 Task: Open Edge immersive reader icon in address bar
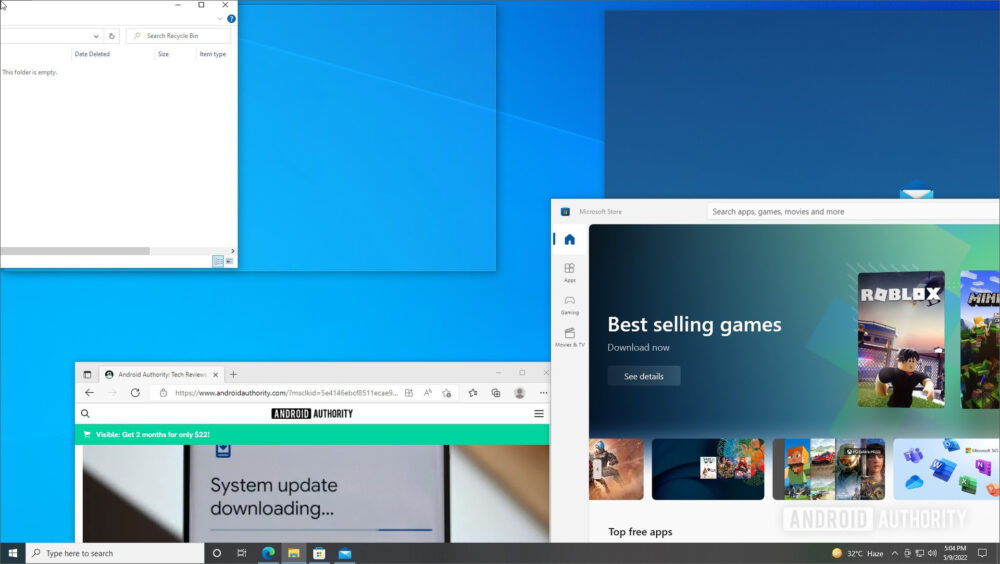click(409, 393)
